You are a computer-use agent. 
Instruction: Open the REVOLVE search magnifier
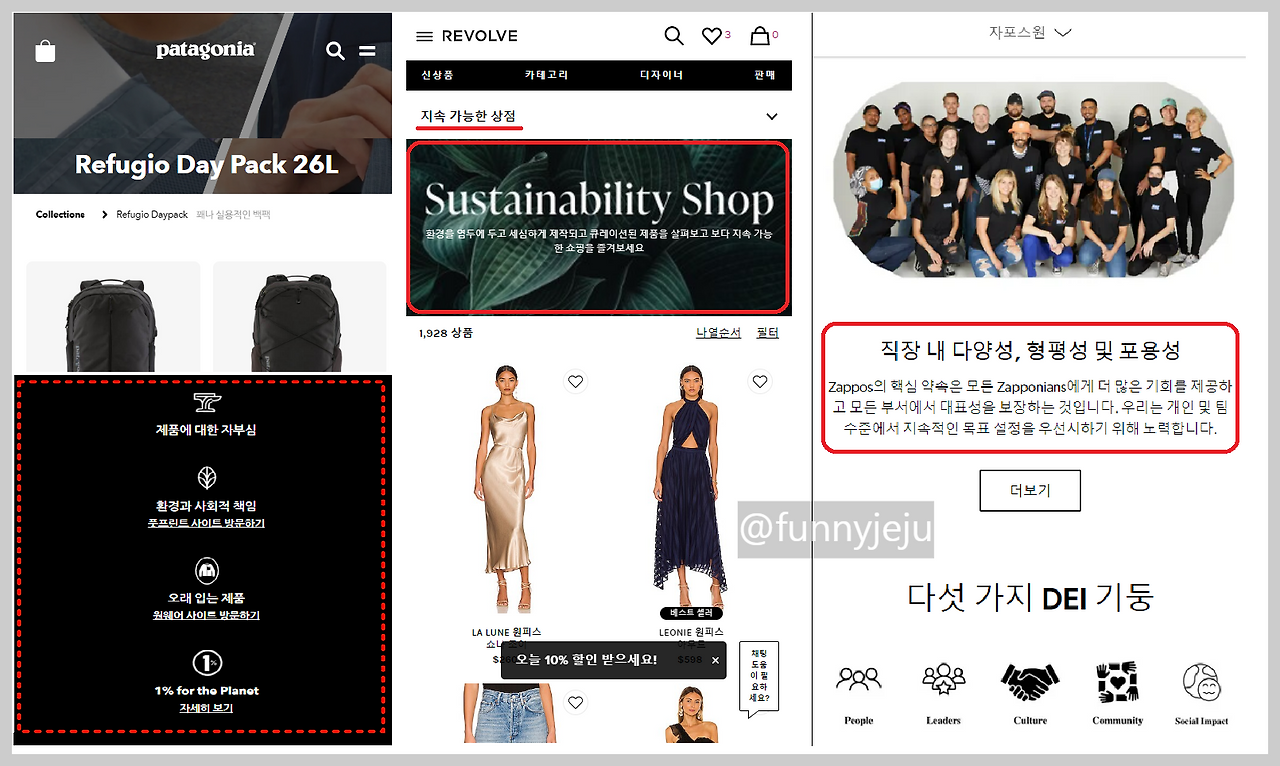point(674,36)
